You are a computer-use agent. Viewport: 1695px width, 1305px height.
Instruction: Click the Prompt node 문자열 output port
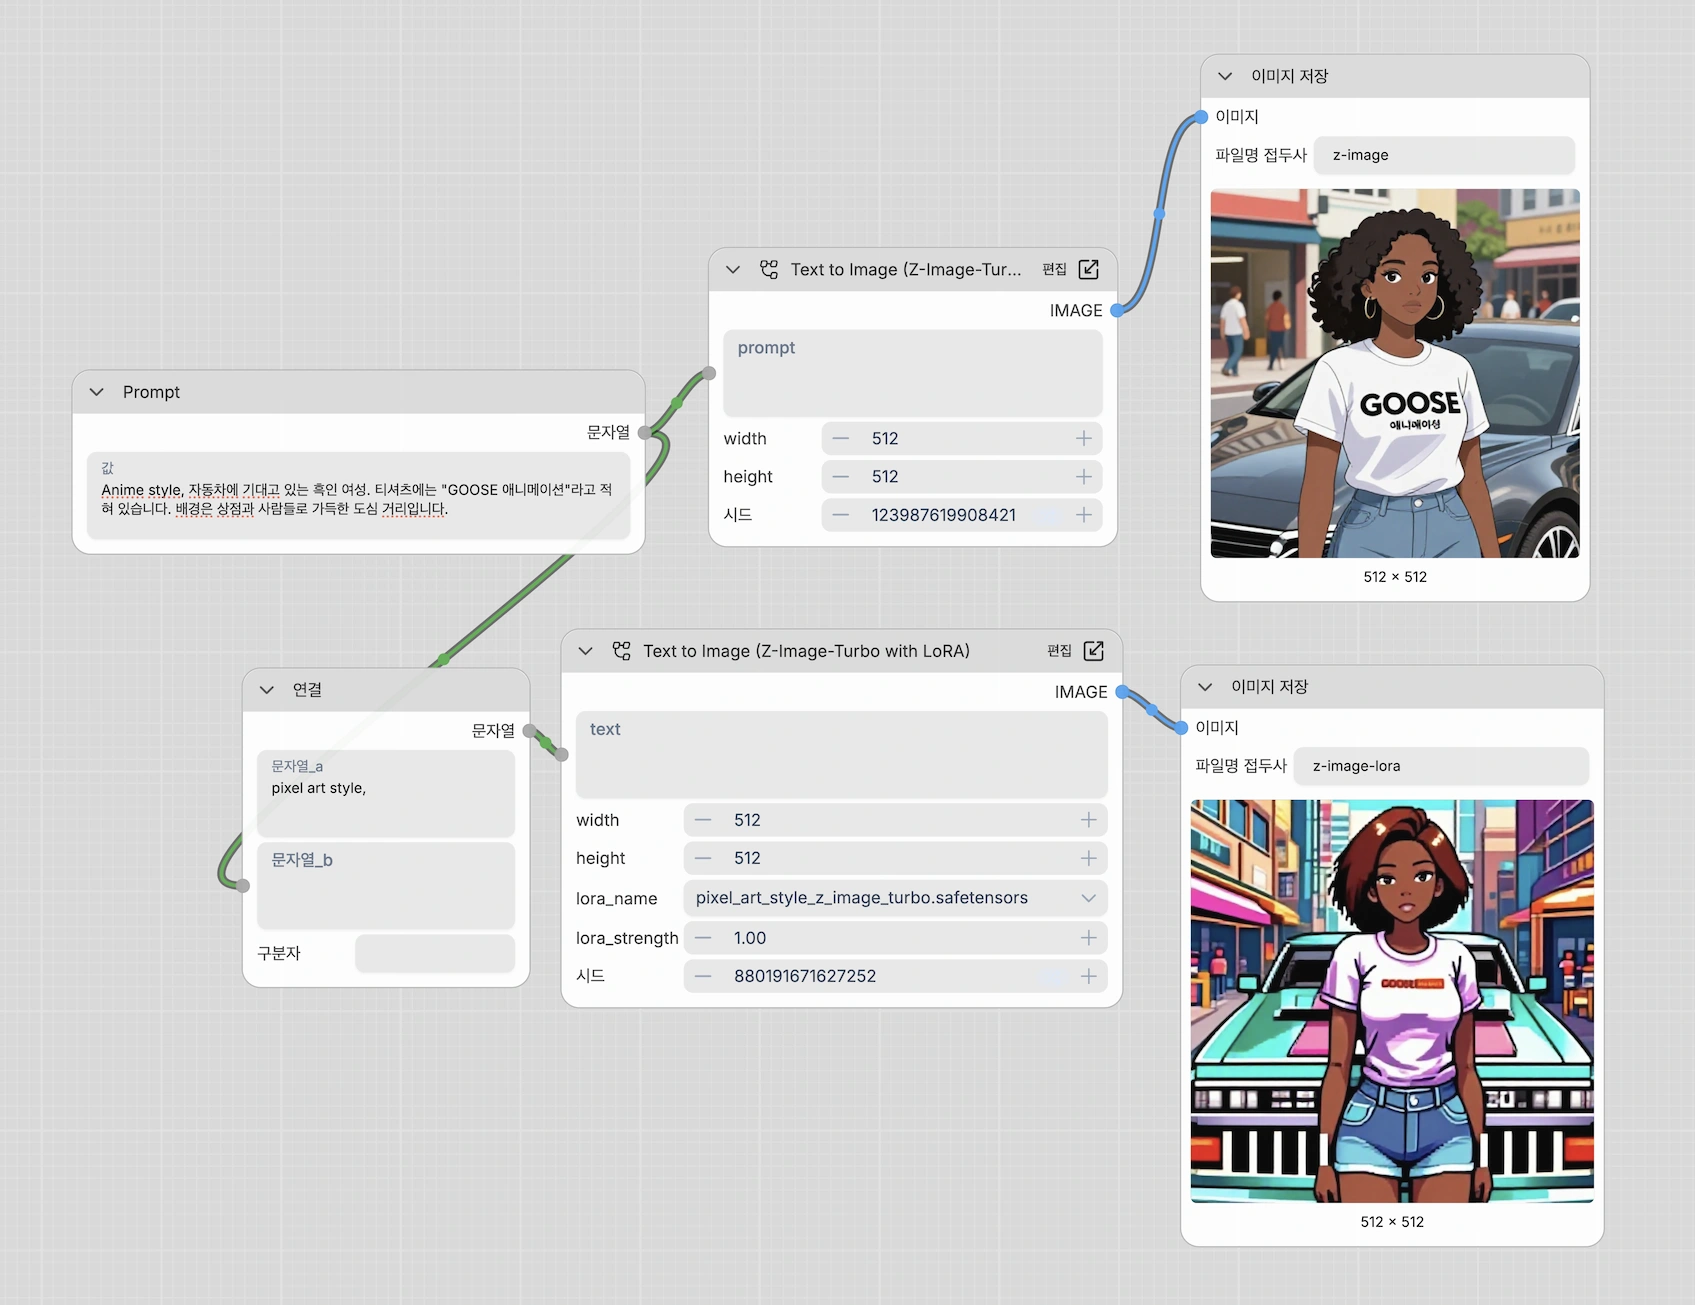coord(645,433)
